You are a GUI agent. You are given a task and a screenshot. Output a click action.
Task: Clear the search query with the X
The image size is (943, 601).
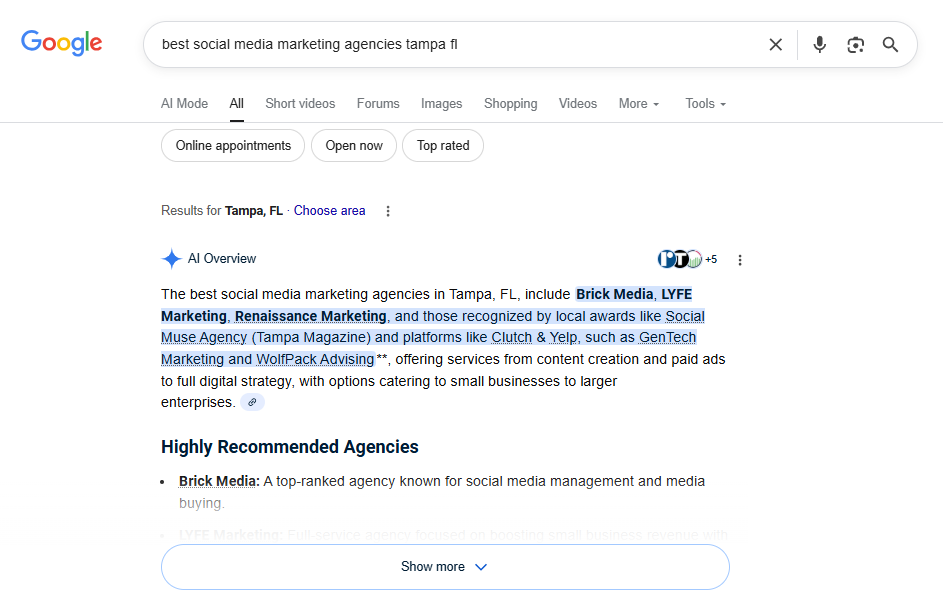point(776,44)
